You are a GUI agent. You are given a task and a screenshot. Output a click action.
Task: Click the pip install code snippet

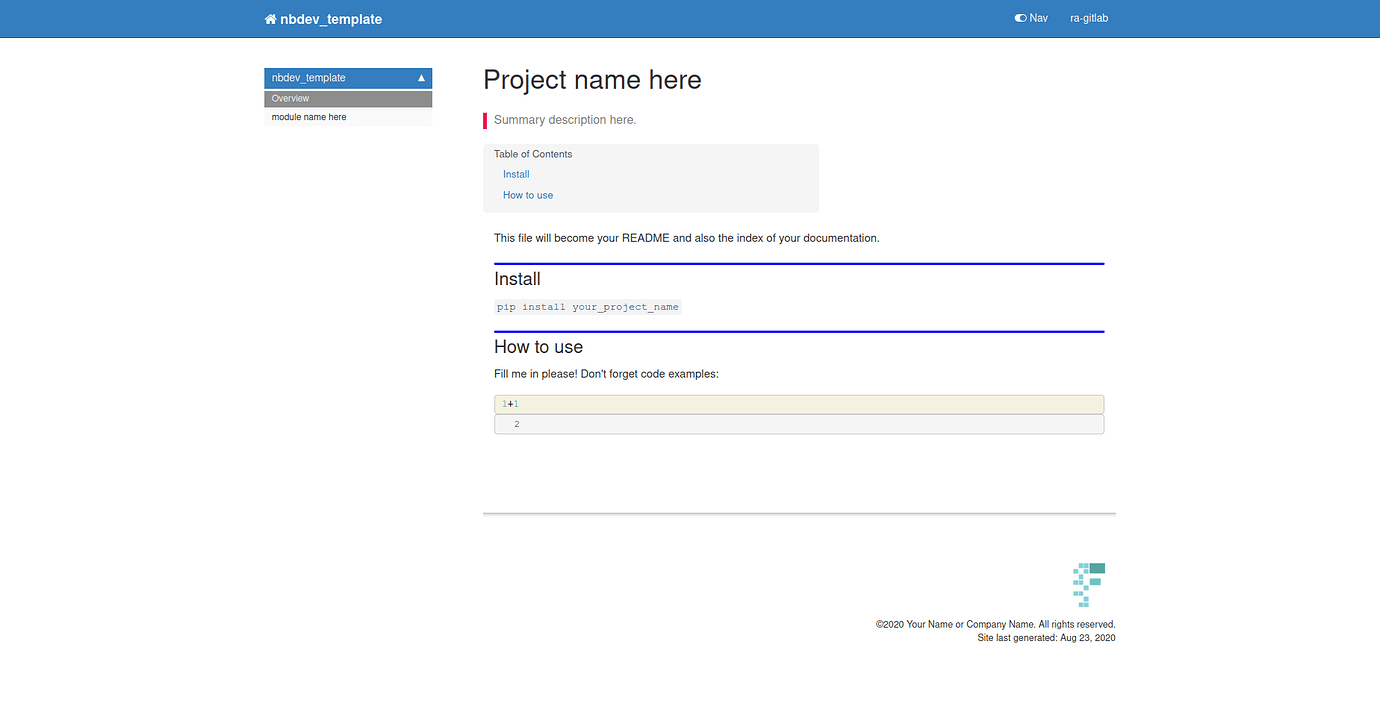(x=588, y=306)
